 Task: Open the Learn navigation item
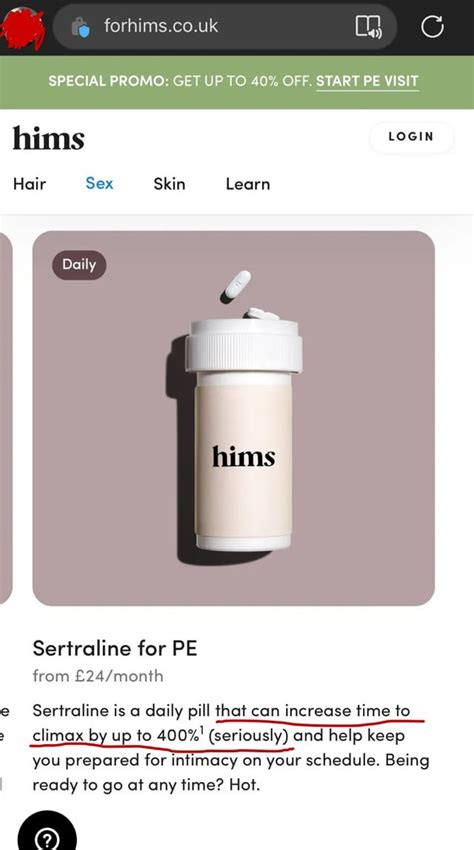[248, 184]
